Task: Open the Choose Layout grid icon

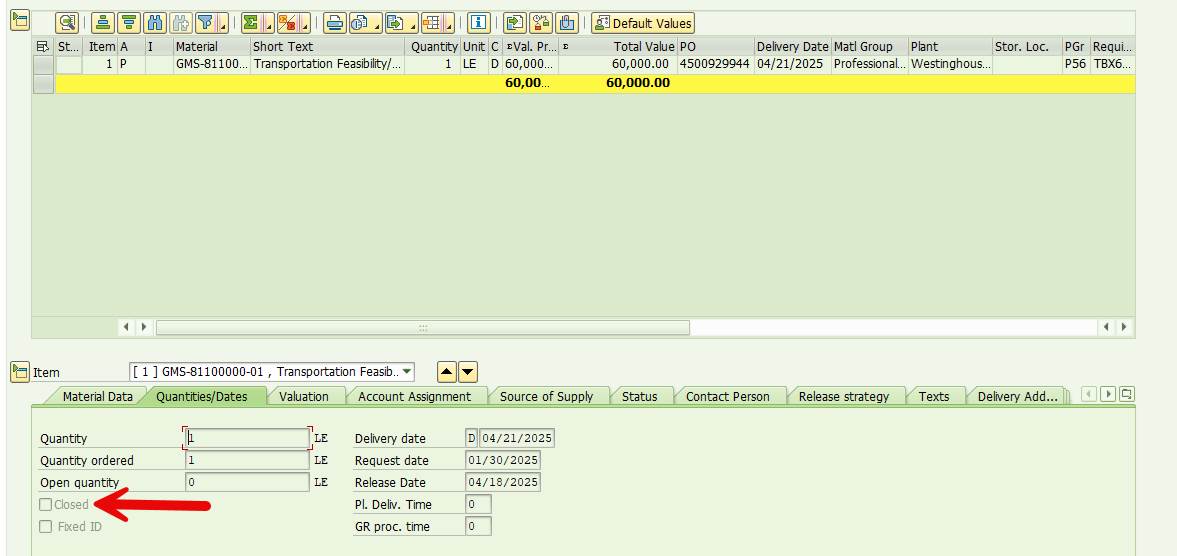Action: click(x=432, y=23)
